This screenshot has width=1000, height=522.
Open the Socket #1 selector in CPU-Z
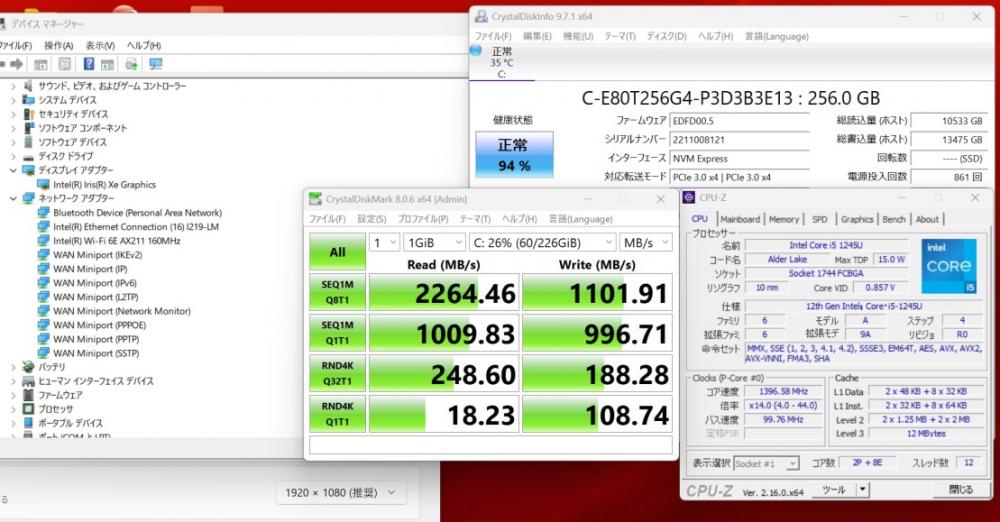click(766, 464)
